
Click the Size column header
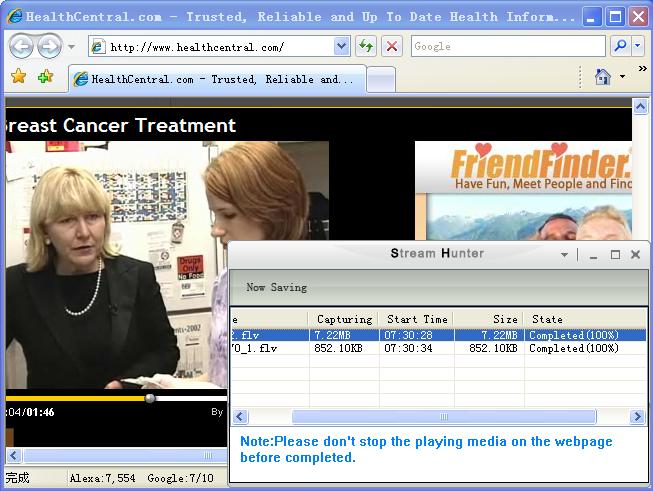(x=489, y=319)
